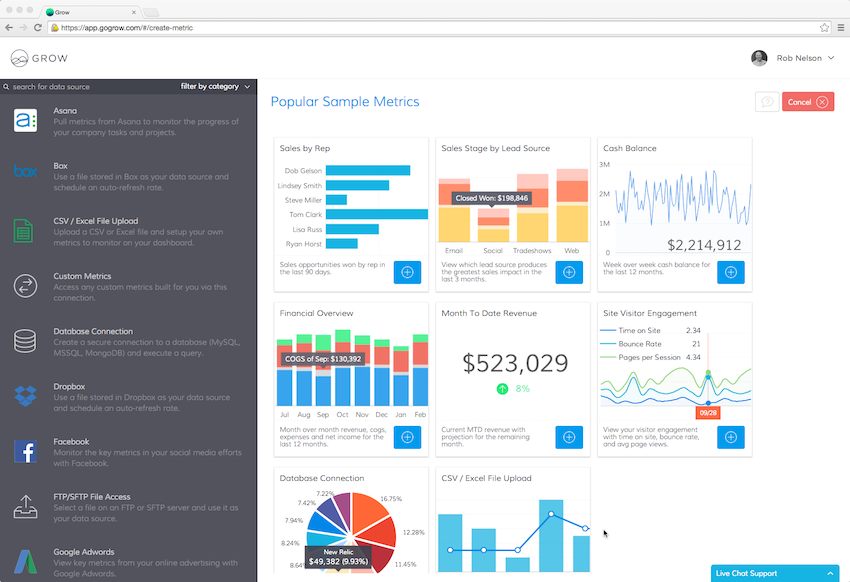This screenshot has height=582, width=850.
Task: Click the browser forward arrow
Action: 23,28
